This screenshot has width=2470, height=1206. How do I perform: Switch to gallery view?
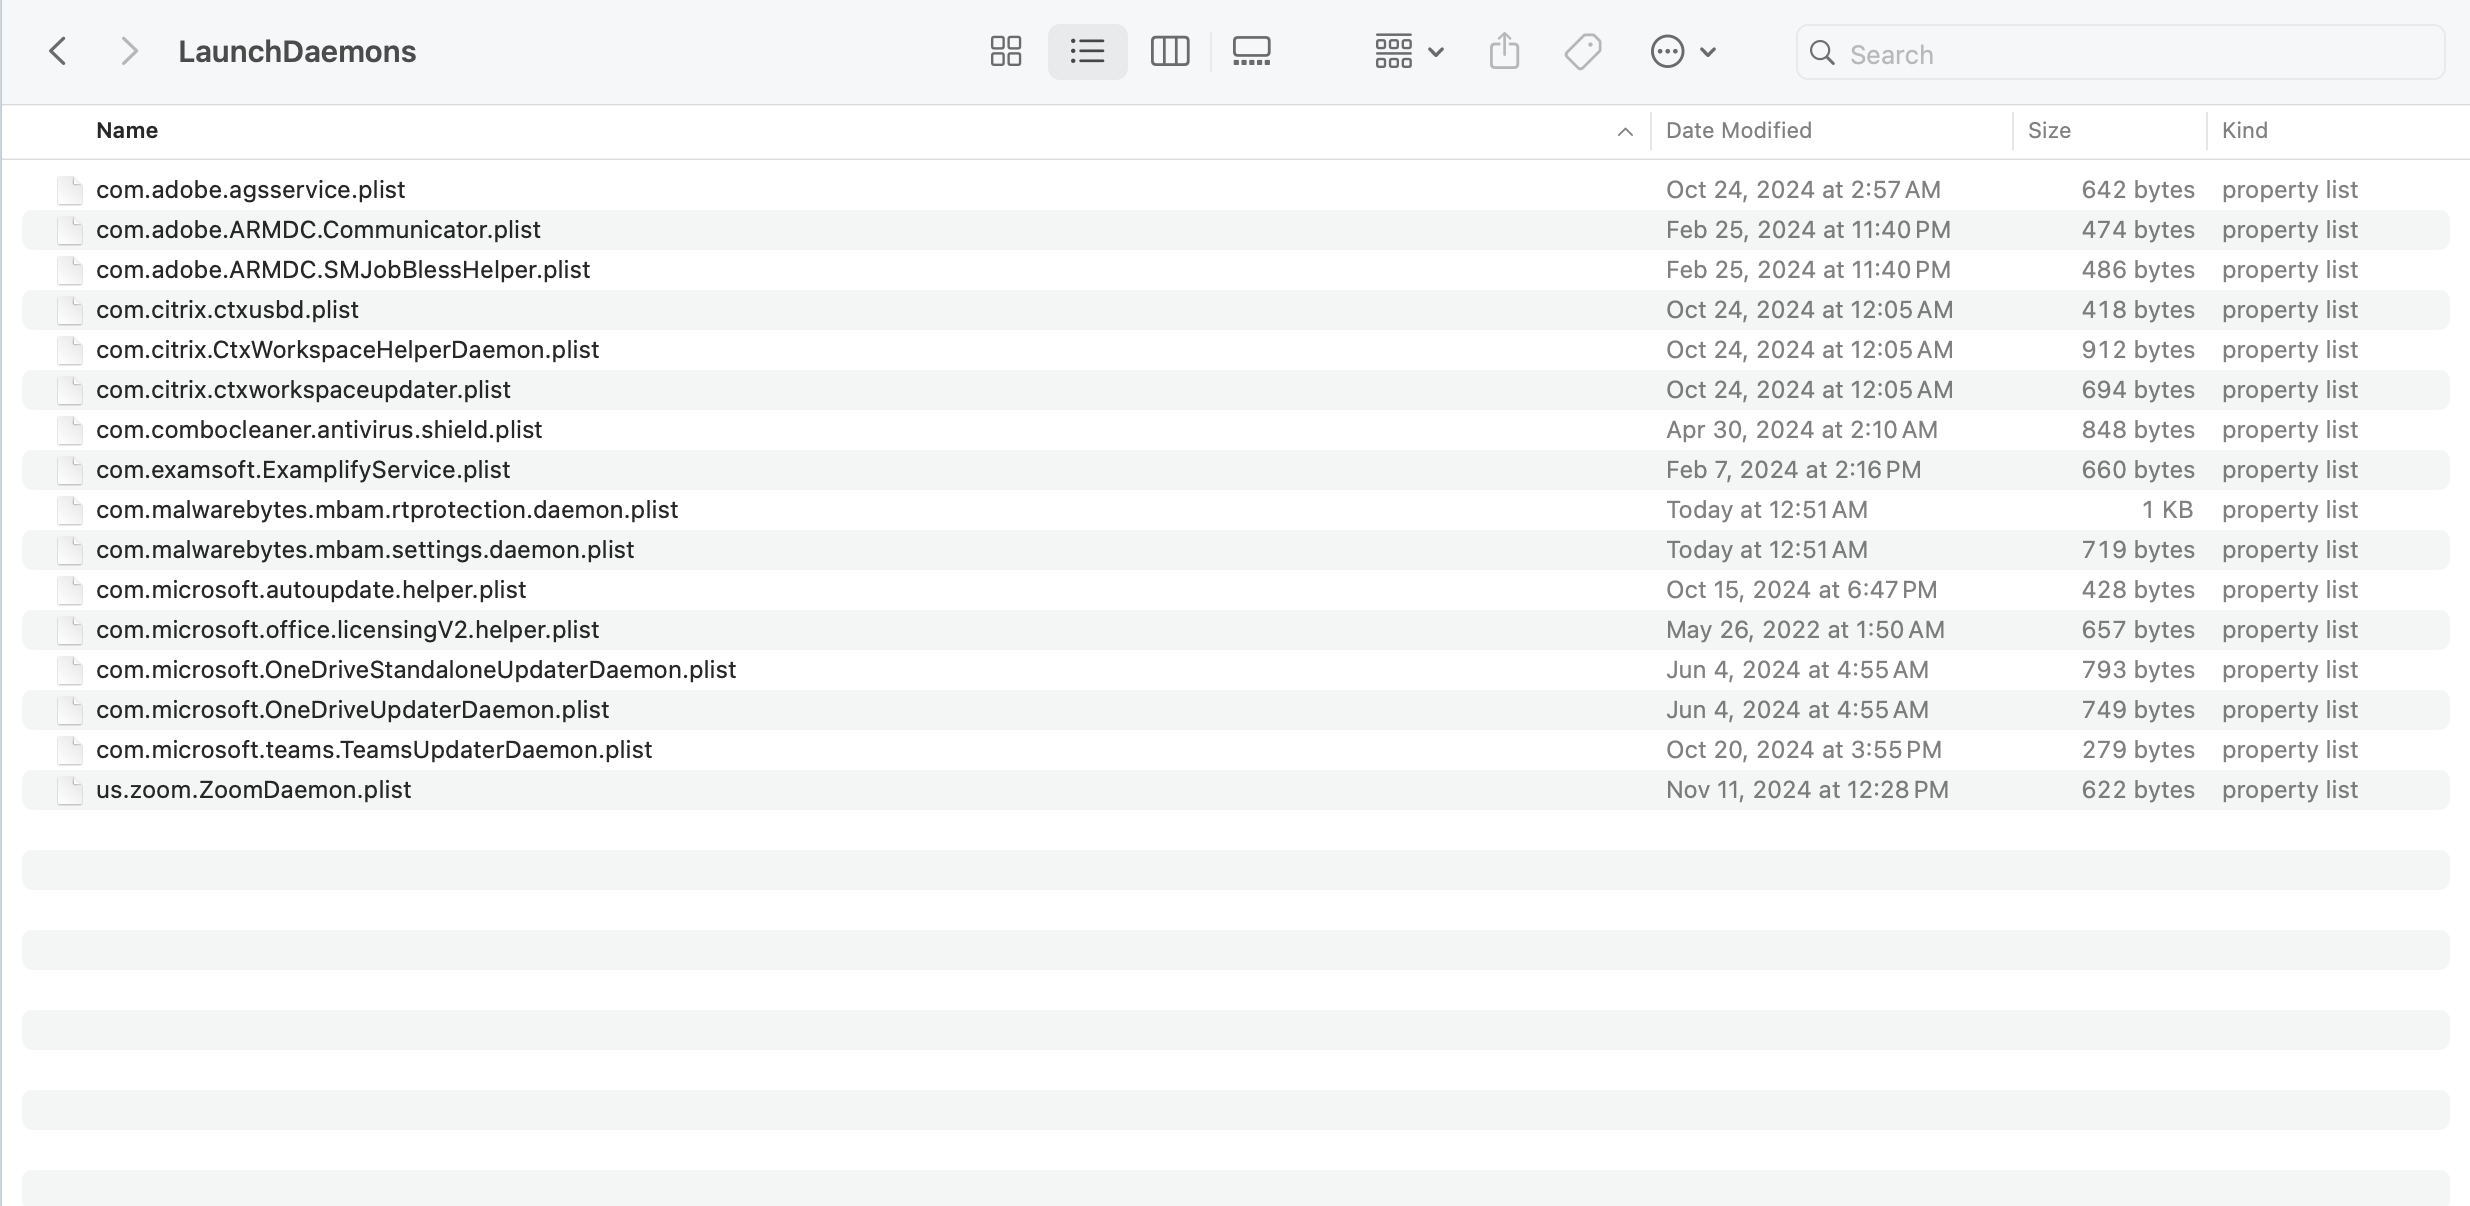click(1251, 51)
